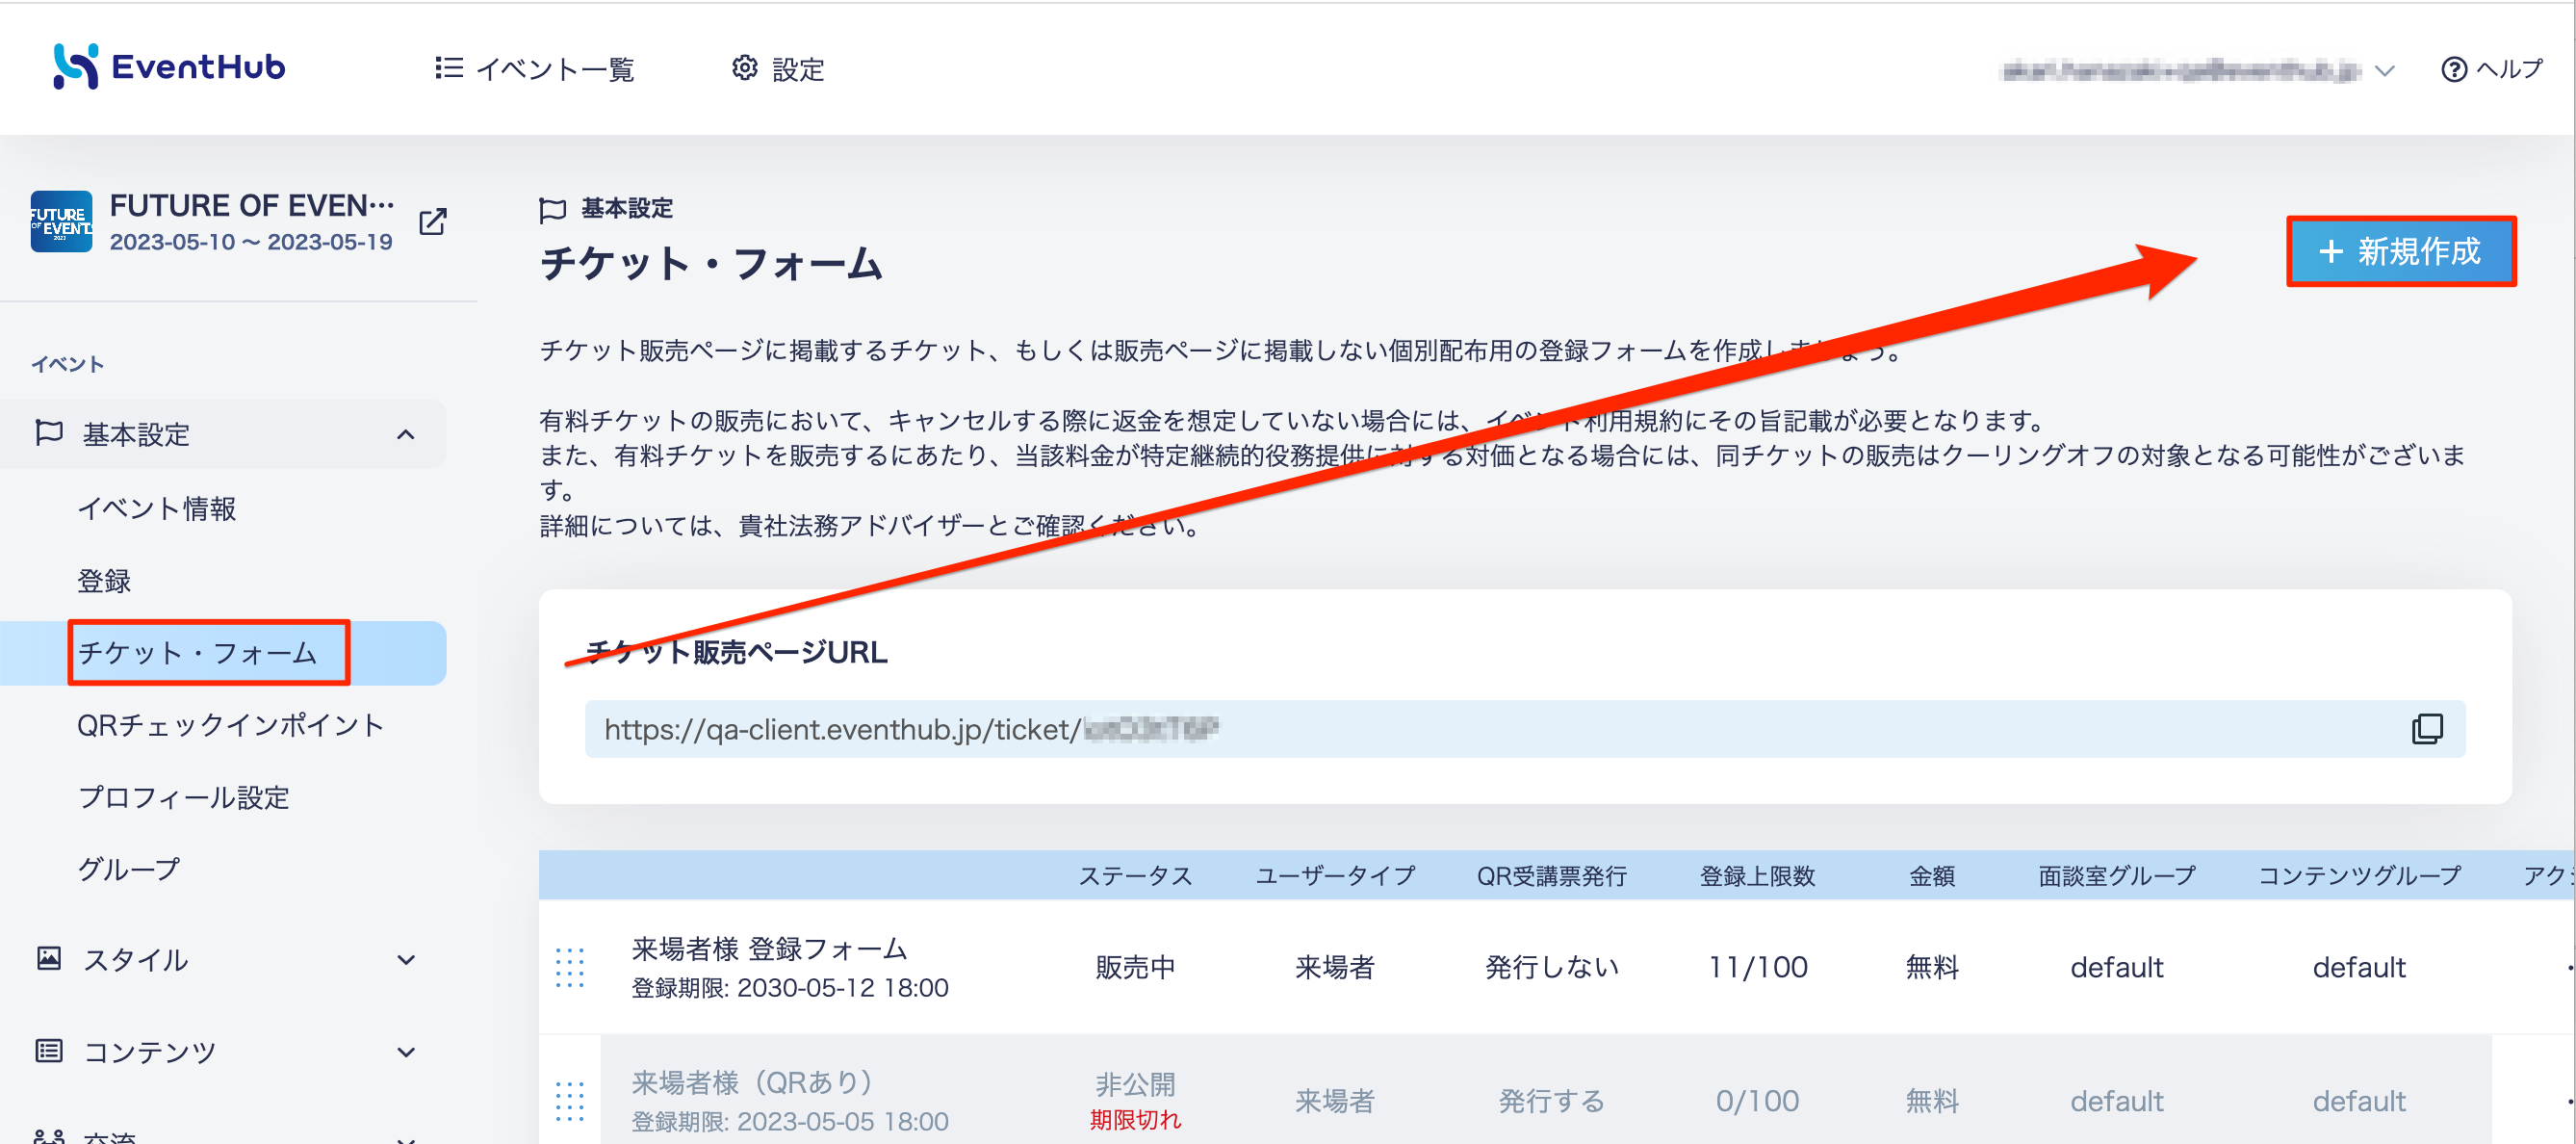Viewport: 2576px width, 1144px height.
Task: Click the drag handle for 来場者様 登録フォーム
Action: (x=570, y=967)
